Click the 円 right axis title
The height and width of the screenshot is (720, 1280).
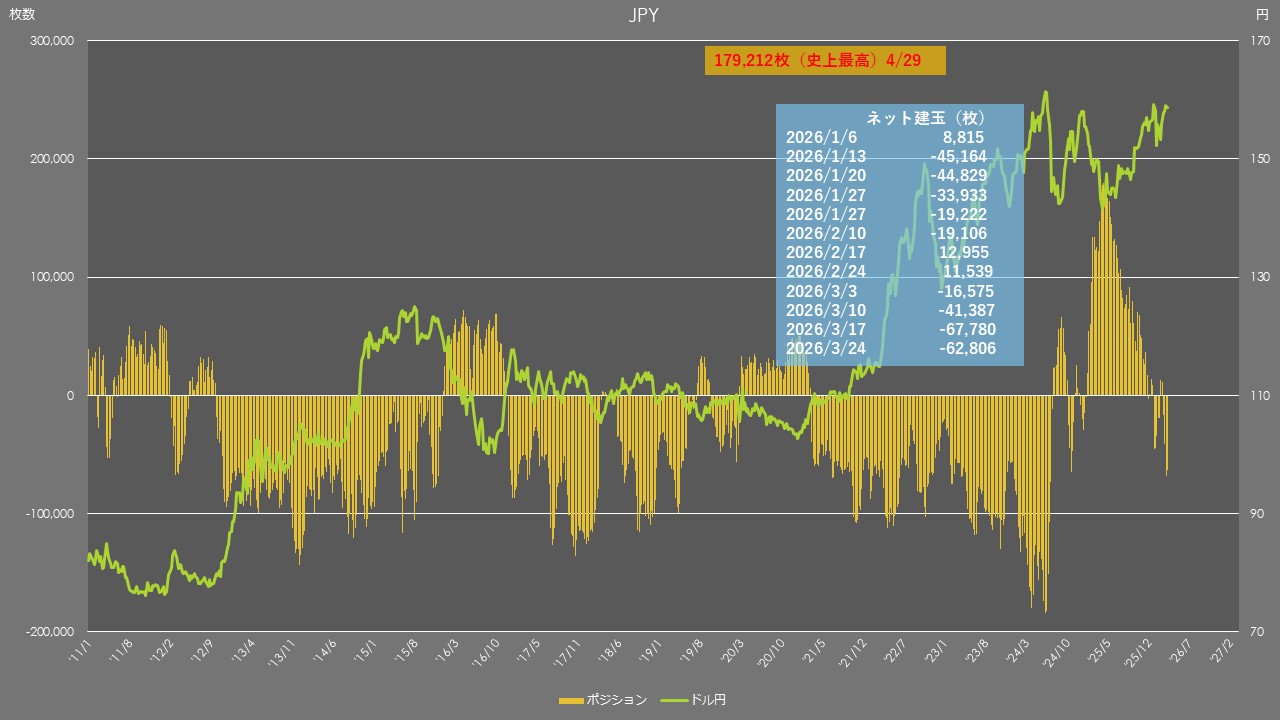[1261, 15]
